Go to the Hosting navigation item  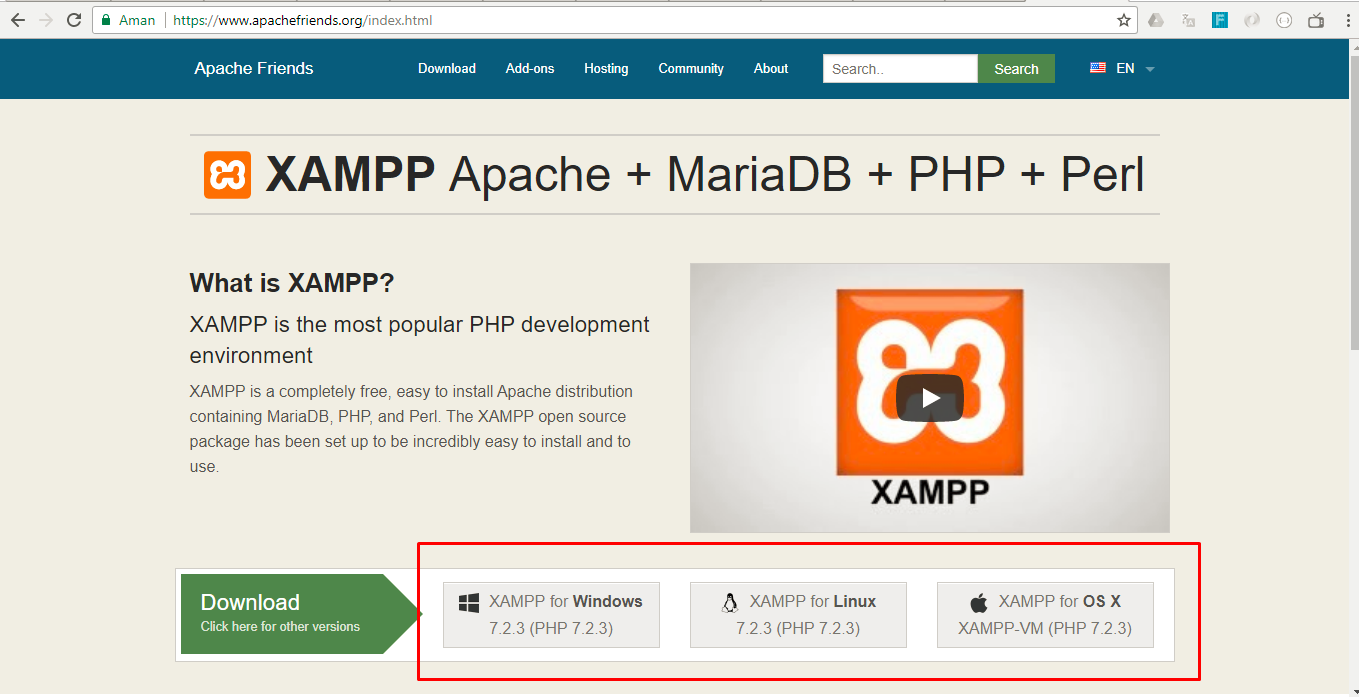coord(606,68)
